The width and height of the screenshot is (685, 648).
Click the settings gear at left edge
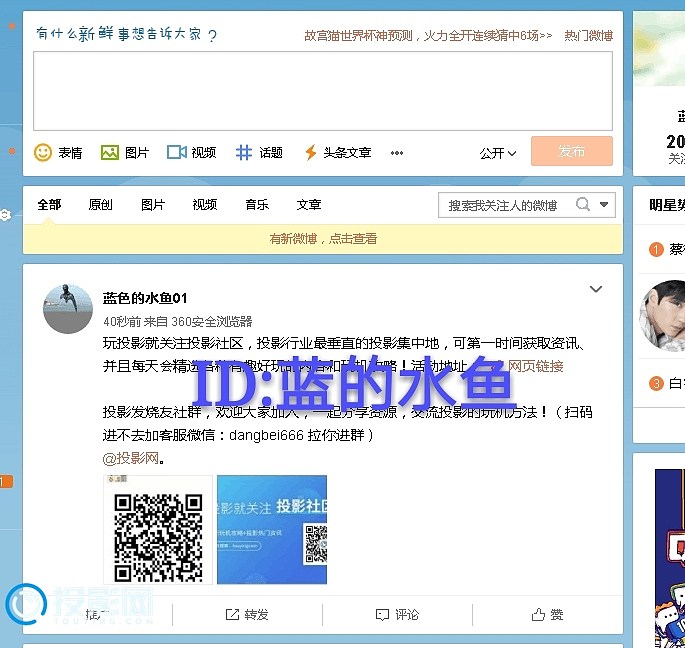point(5,215)
